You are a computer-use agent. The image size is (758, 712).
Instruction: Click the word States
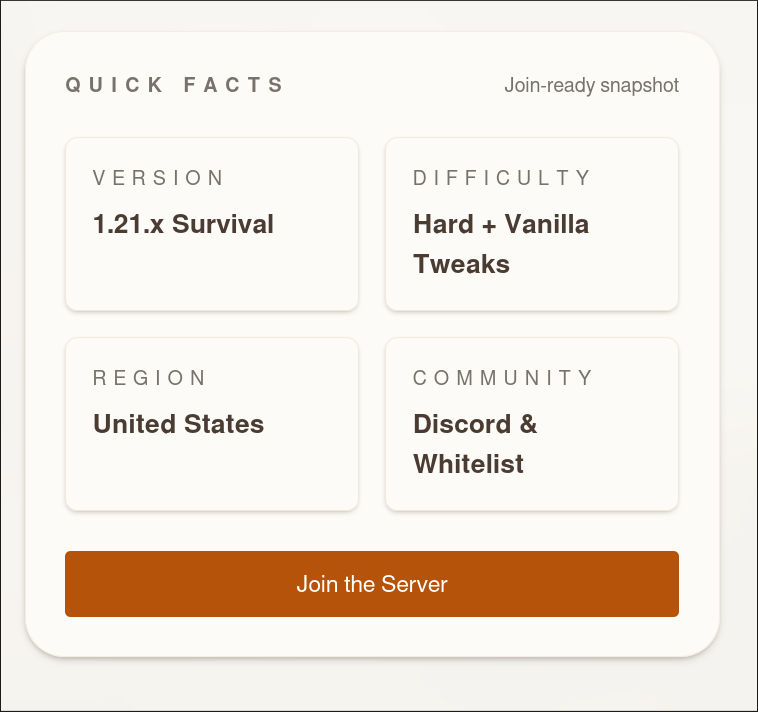point(220,424)
